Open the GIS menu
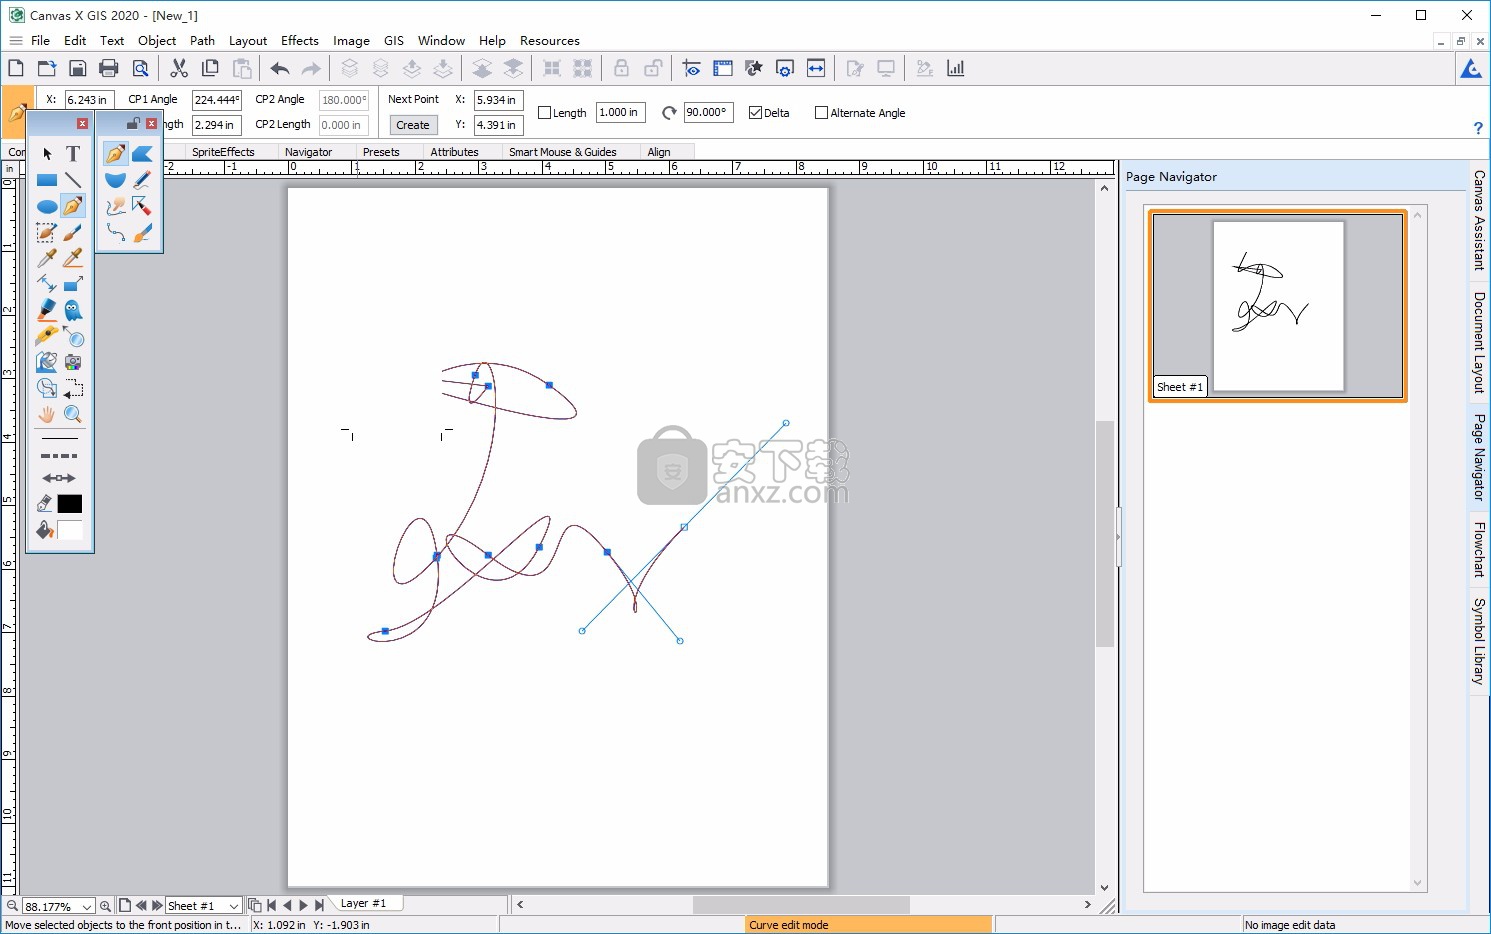Image resolution: width=1491 pixels, height=934 pixels. (x=394, y=41)
